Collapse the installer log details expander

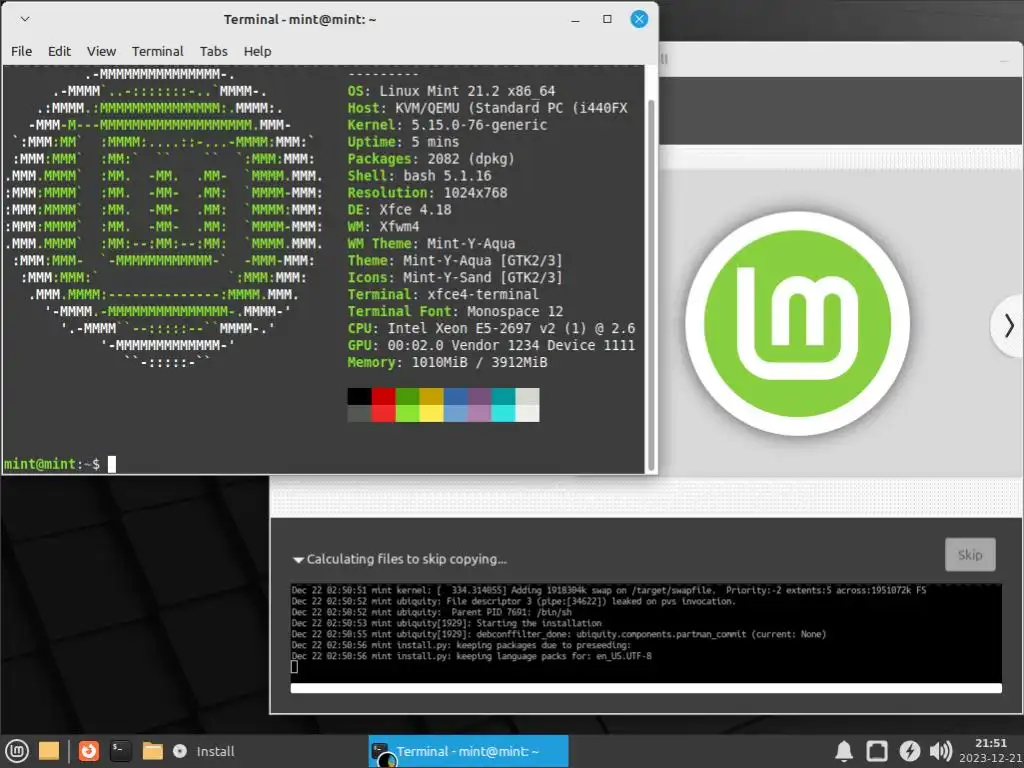point(298,560)
